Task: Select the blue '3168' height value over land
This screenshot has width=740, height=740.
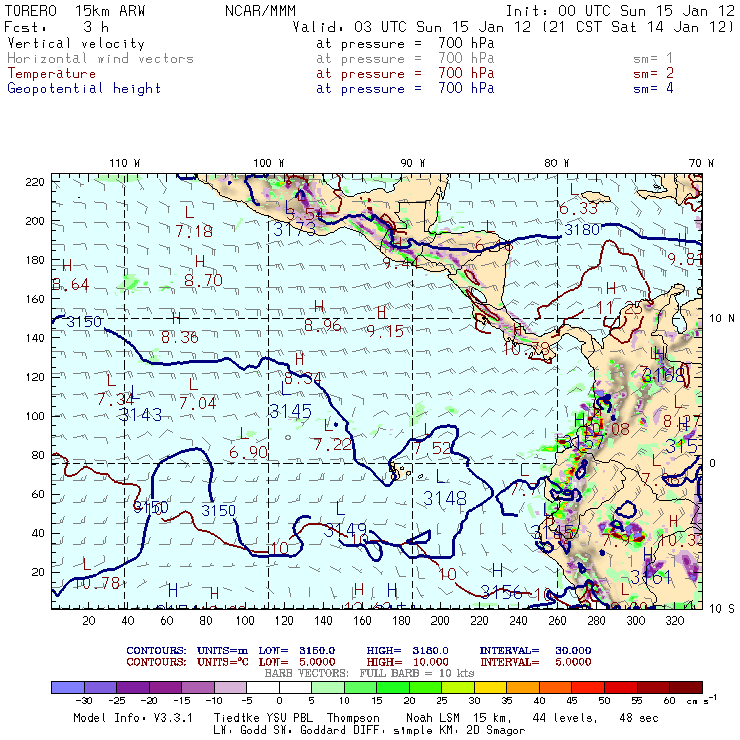Action: pos(663,376)
